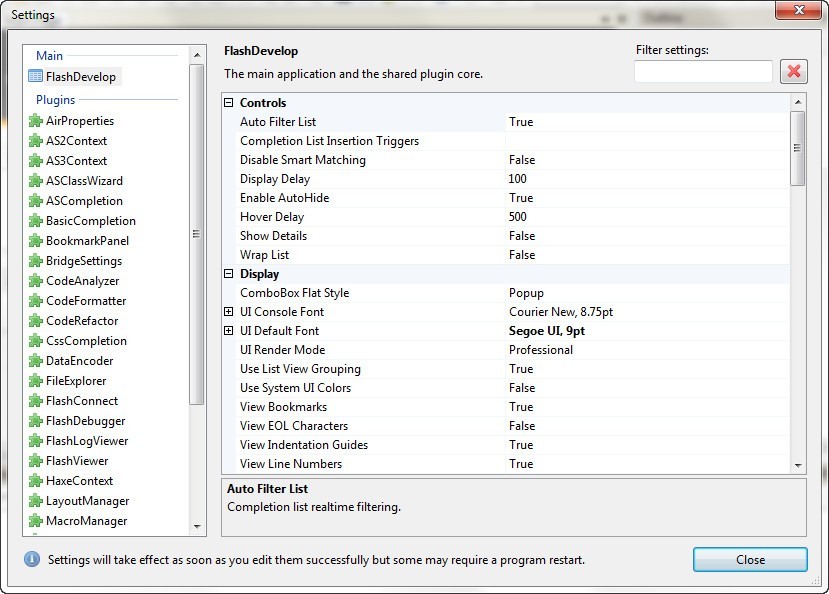The image size is (829, 594).
Task: Click the Filter settings text field
Action: tap(703, 71)
